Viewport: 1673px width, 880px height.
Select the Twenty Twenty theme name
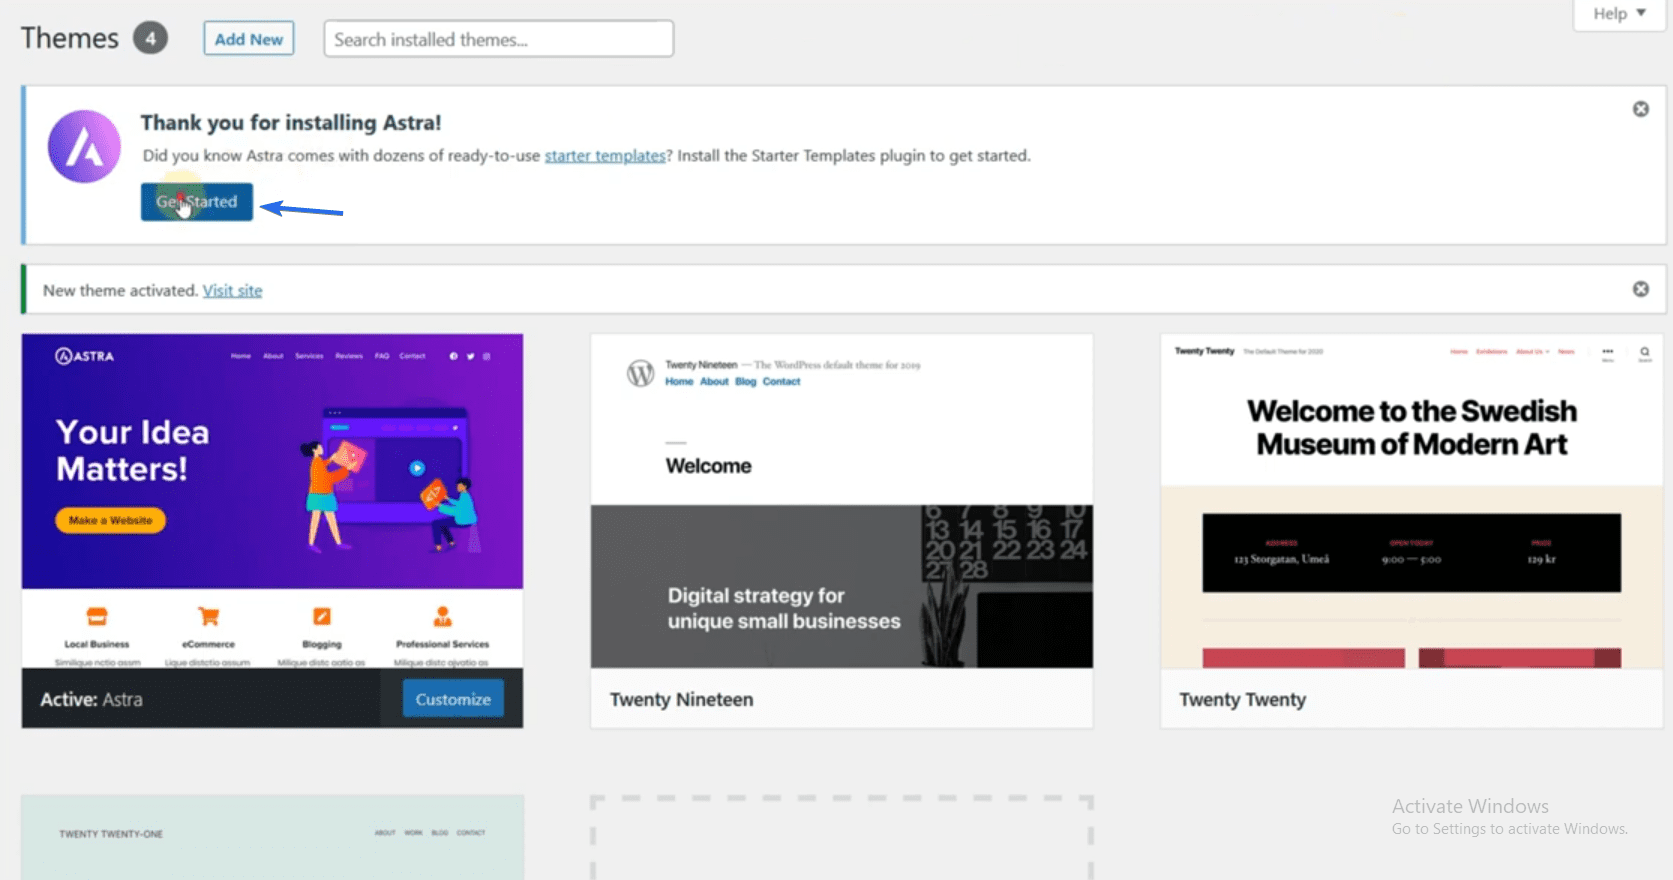1243,700
